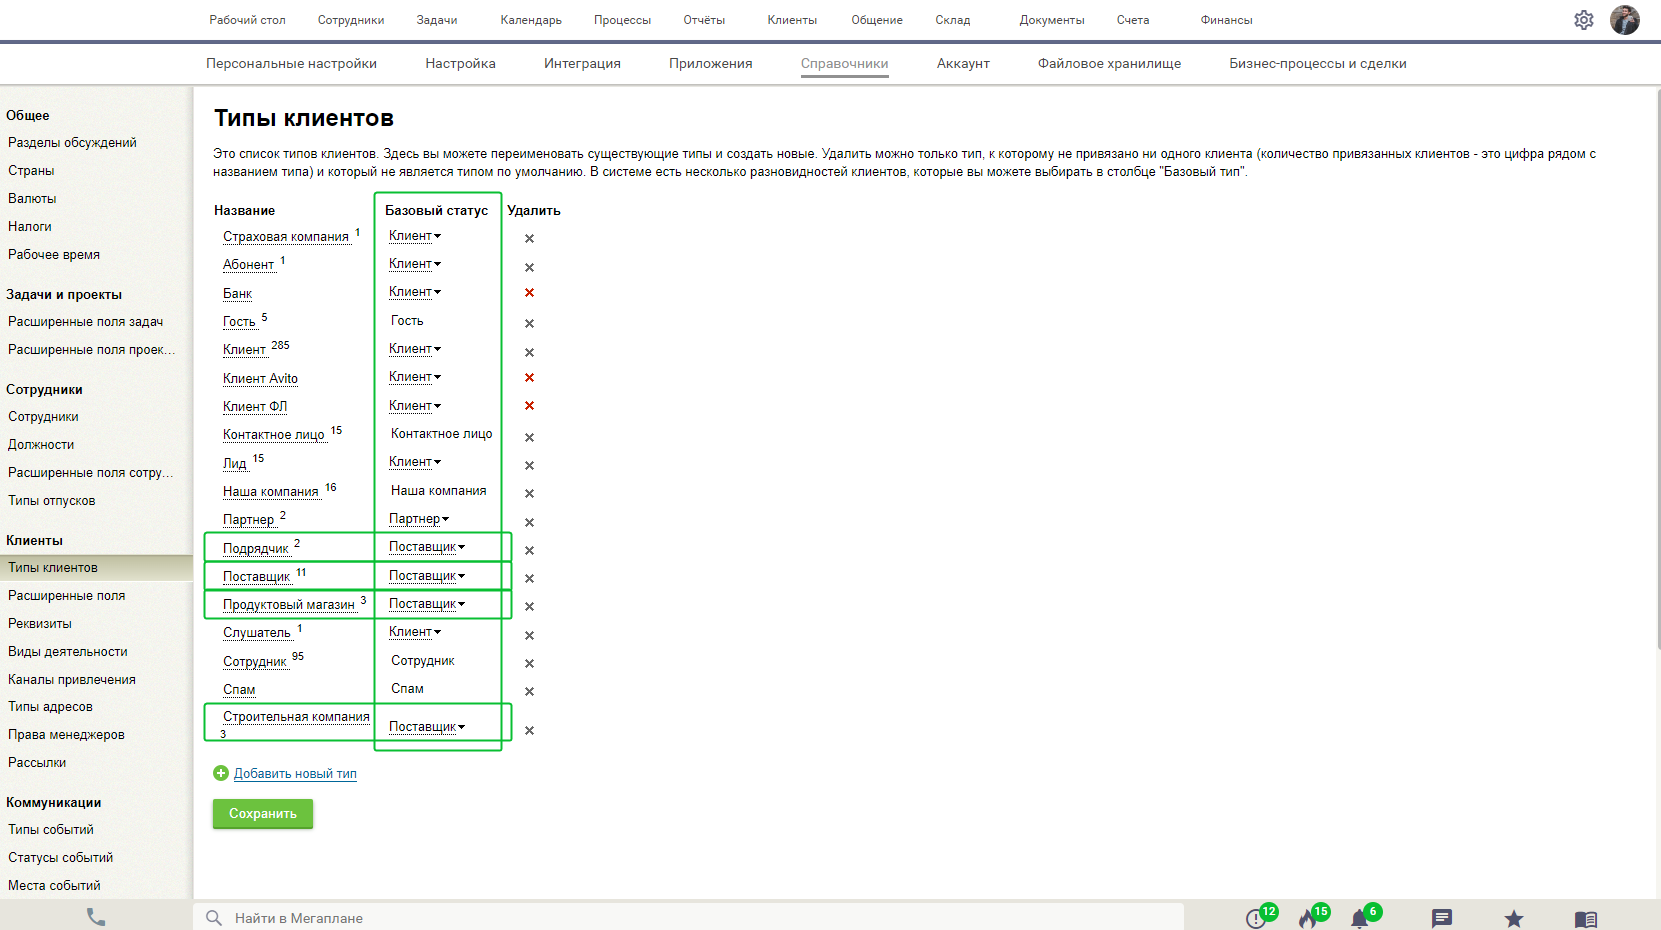Expand base status dropdown for Страховая компания
This screenshot has height=930, width=1661.
click(x=415, y=236)
